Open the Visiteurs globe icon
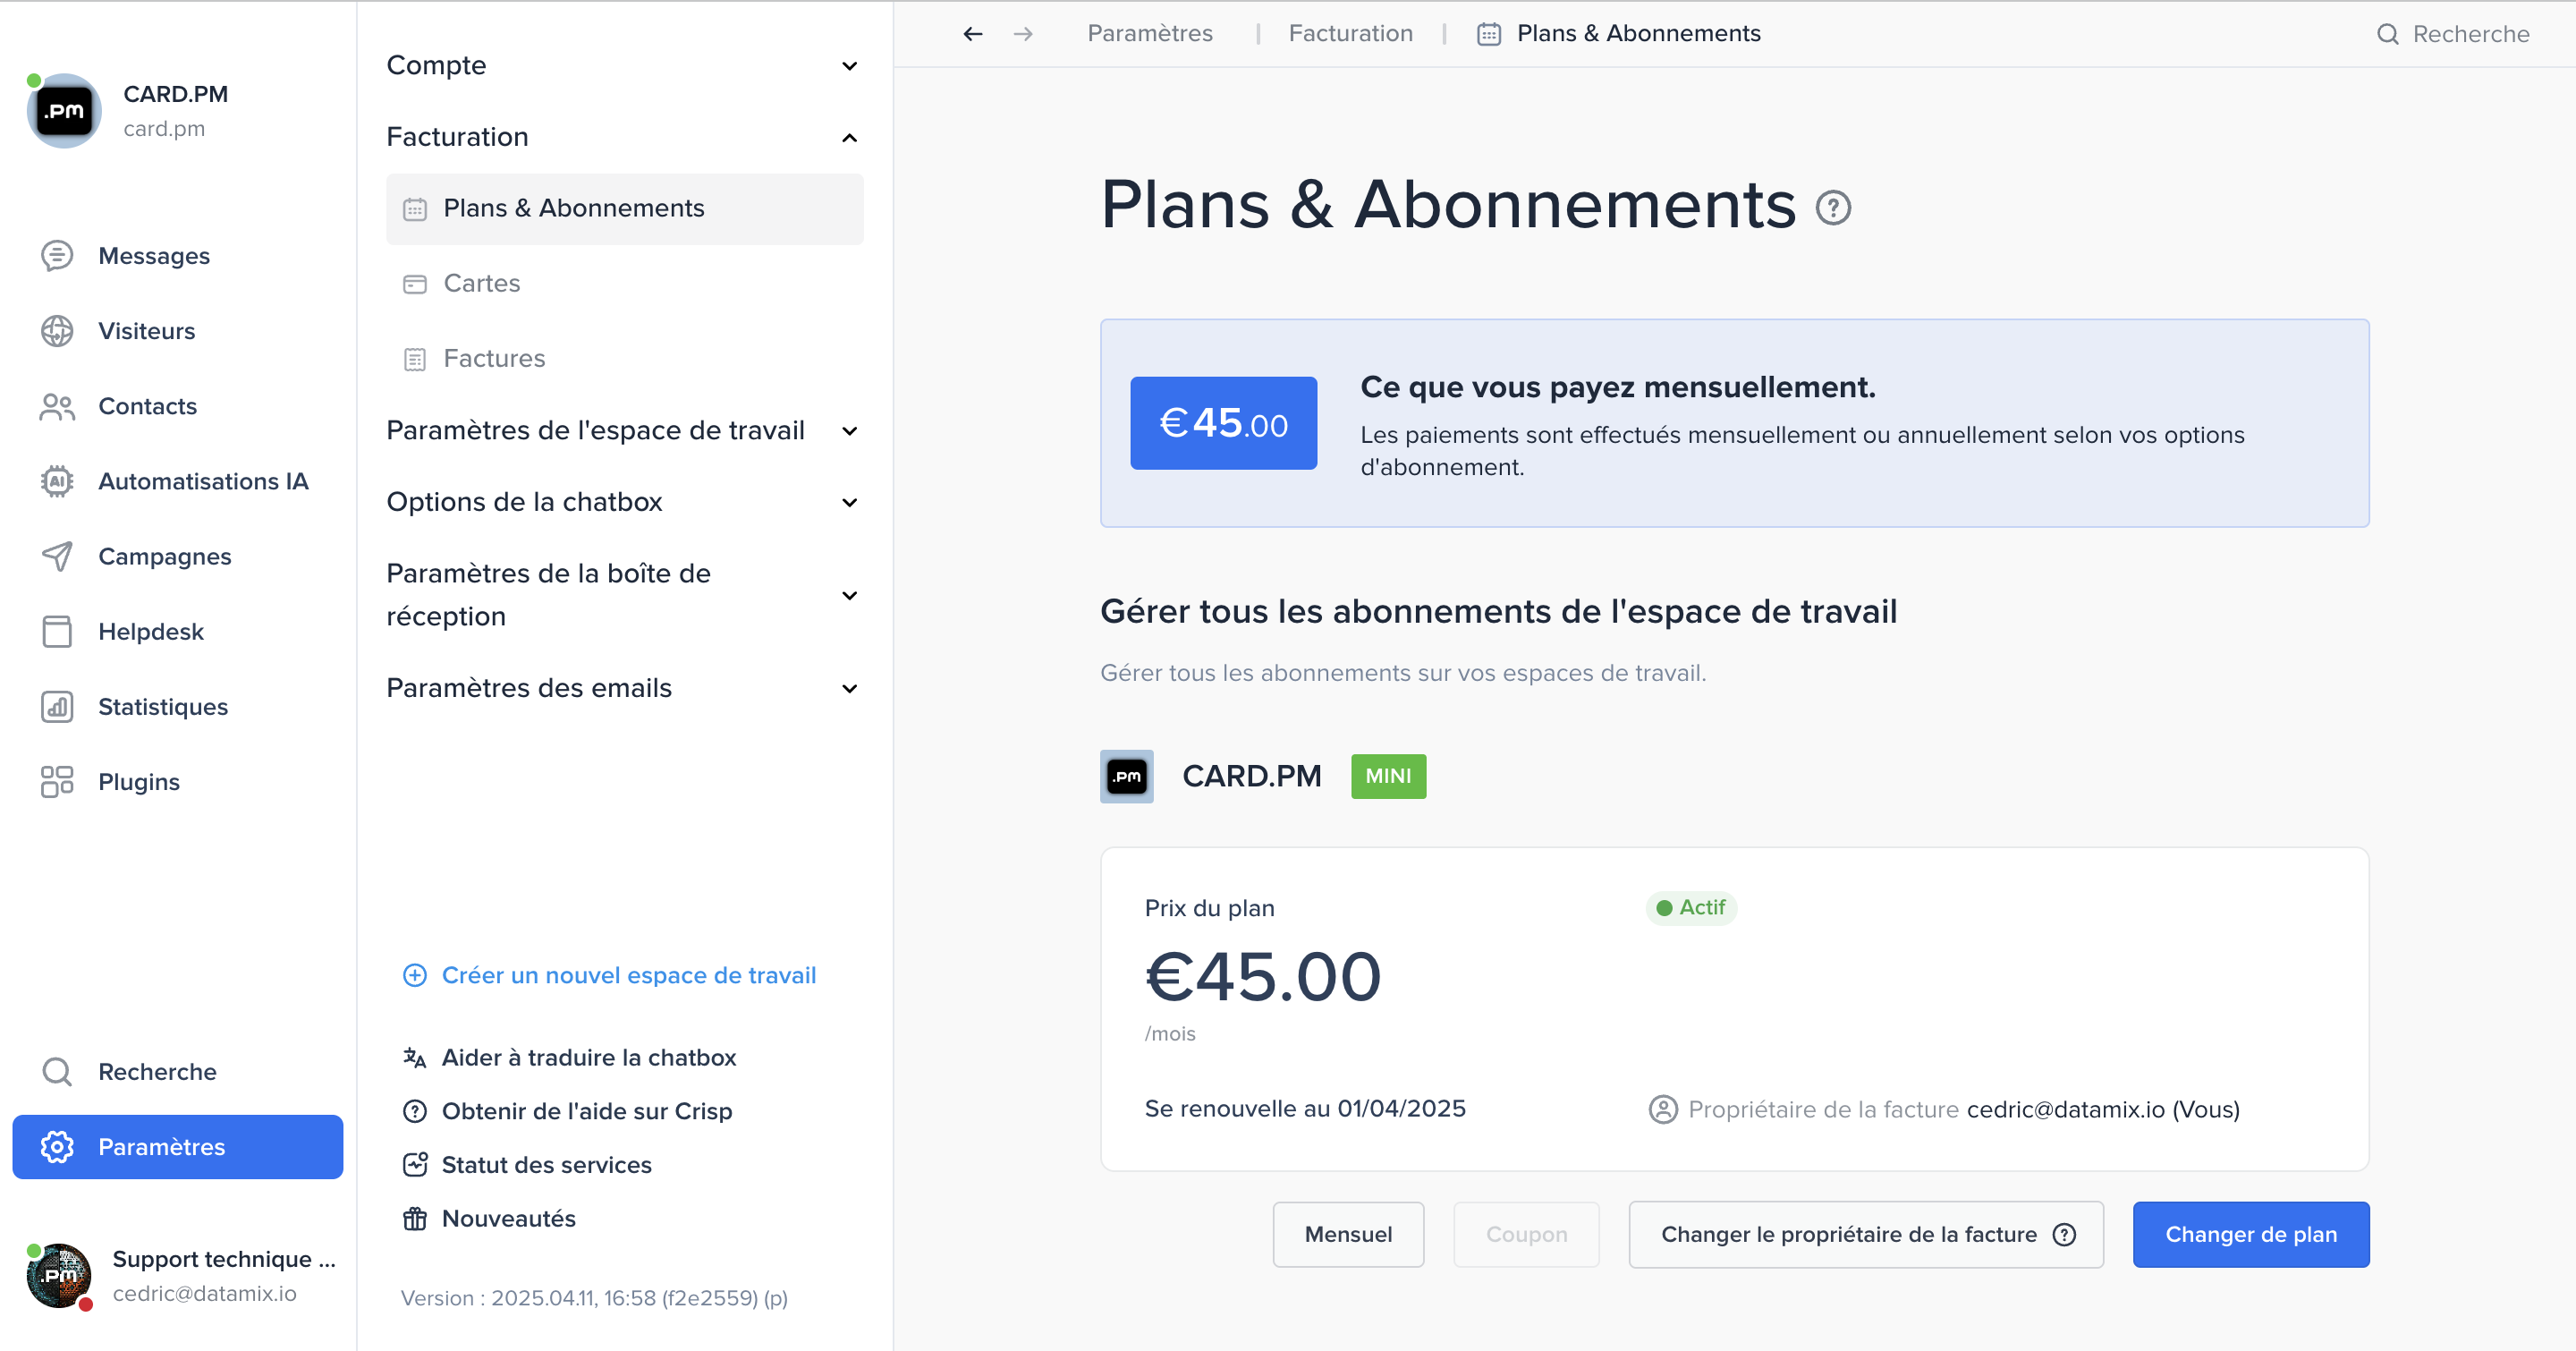The image size is (2576, 1351). [57, 331]
